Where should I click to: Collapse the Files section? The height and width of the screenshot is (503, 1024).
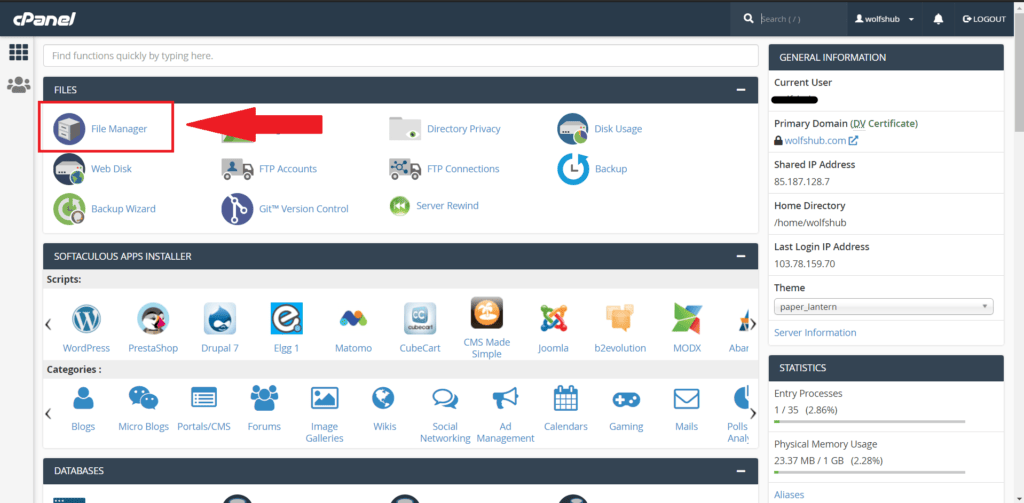point(741,90)
